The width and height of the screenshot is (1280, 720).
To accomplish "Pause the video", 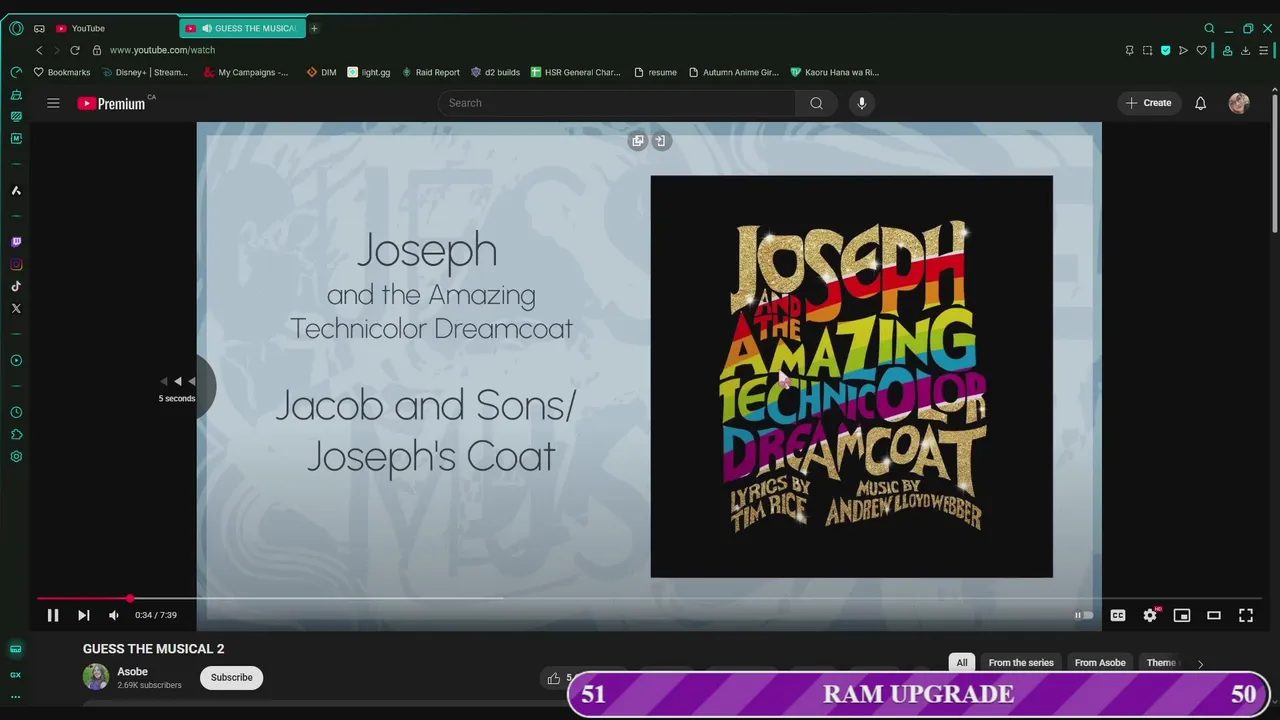I will click(x=53, y=615).
